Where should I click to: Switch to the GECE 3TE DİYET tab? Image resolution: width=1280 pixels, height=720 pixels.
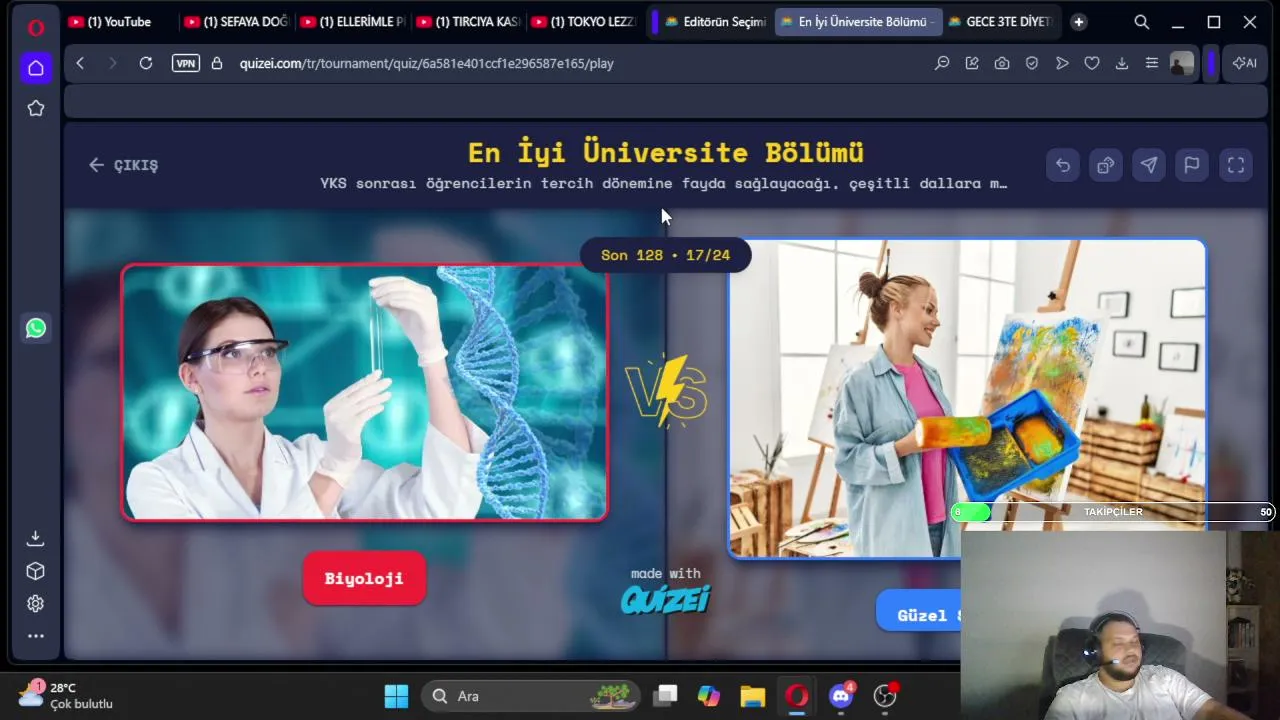click(x=1000, y=22)
